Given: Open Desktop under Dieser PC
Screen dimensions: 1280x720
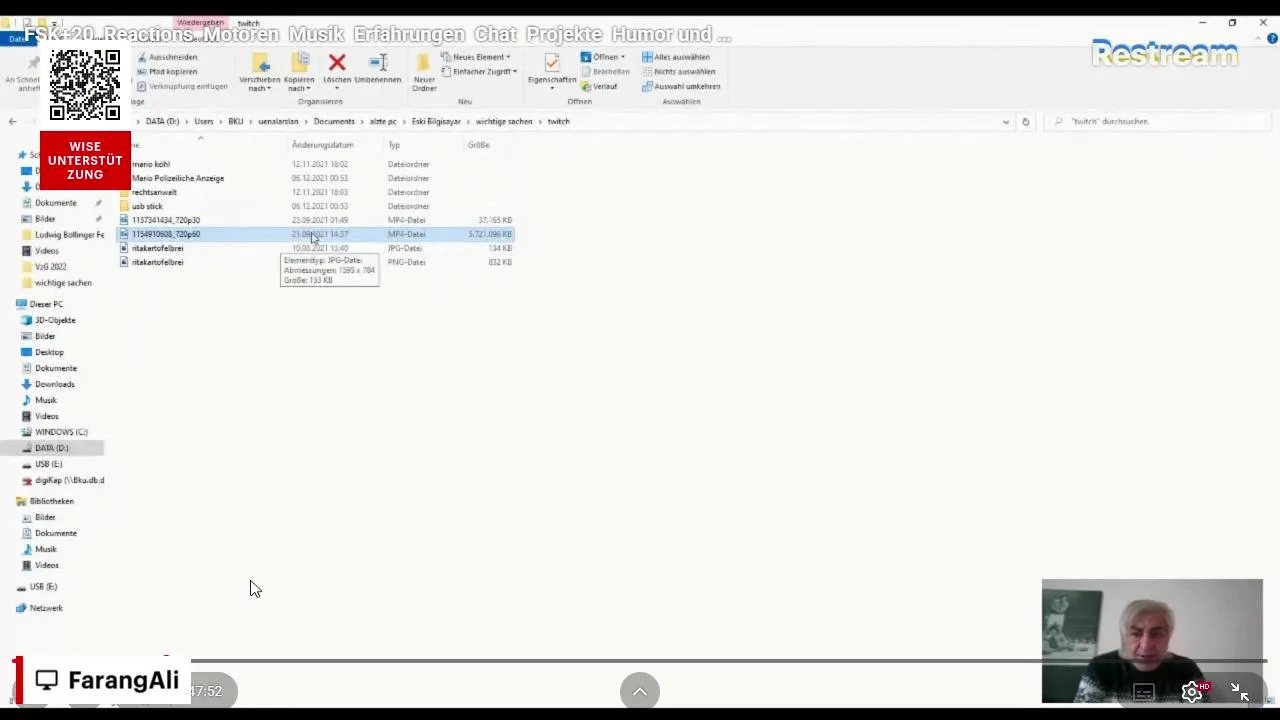Looking at the screenshot, I should tap(42, 352).
